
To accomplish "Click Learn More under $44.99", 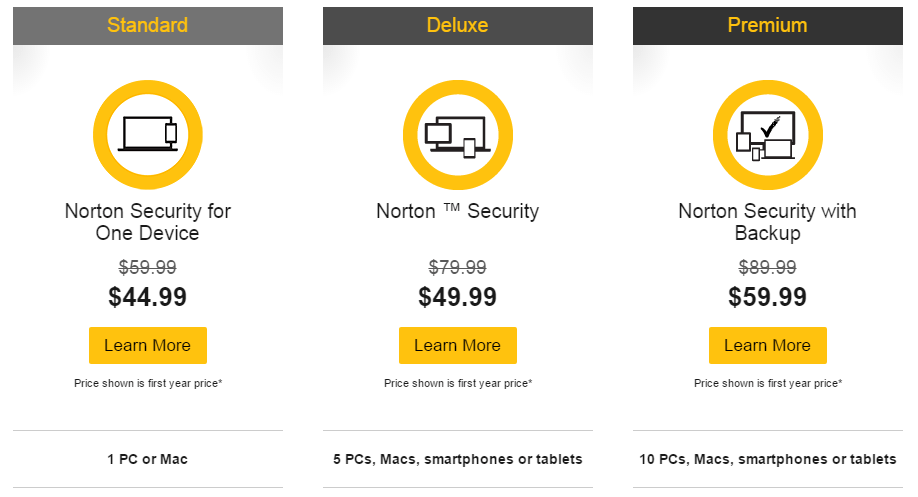I will coord(148,345).
